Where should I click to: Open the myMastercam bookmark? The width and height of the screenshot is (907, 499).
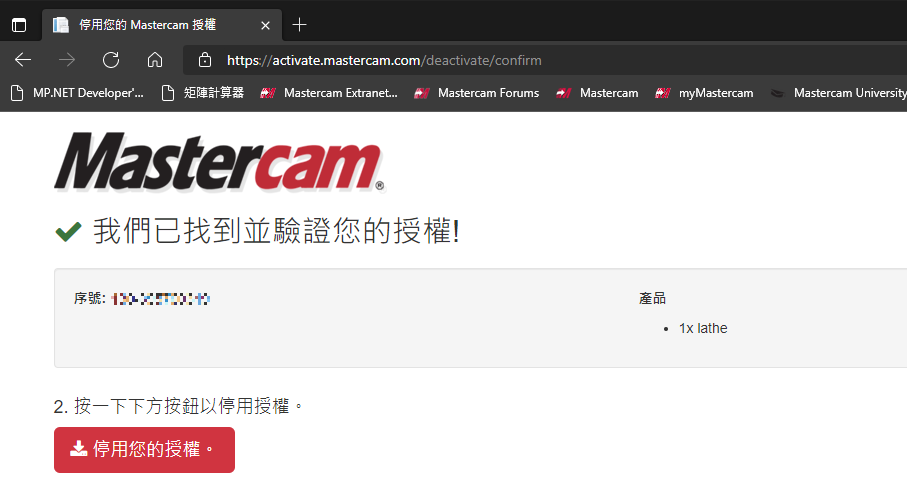[704, 93]
